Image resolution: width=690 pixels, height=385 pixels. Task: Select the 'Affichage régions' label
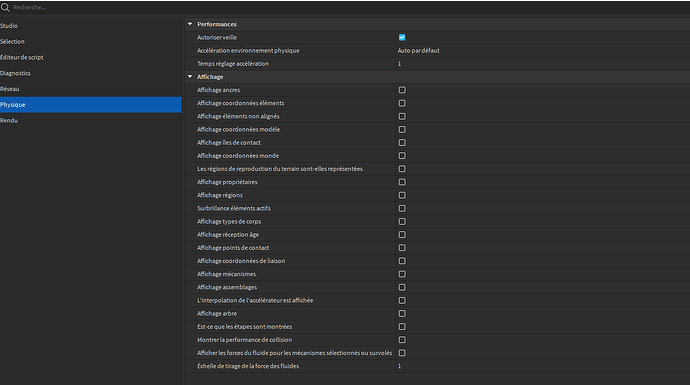click(220, 195)
